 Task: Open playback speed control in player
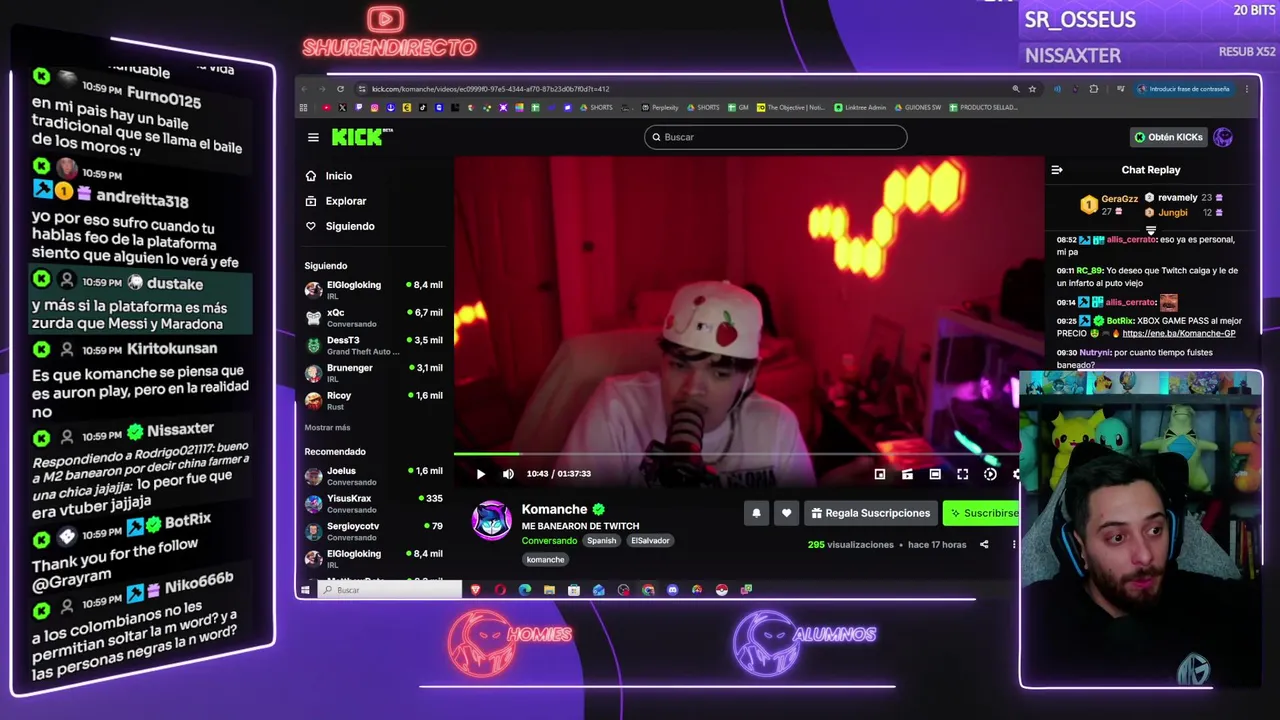(990, 474)
